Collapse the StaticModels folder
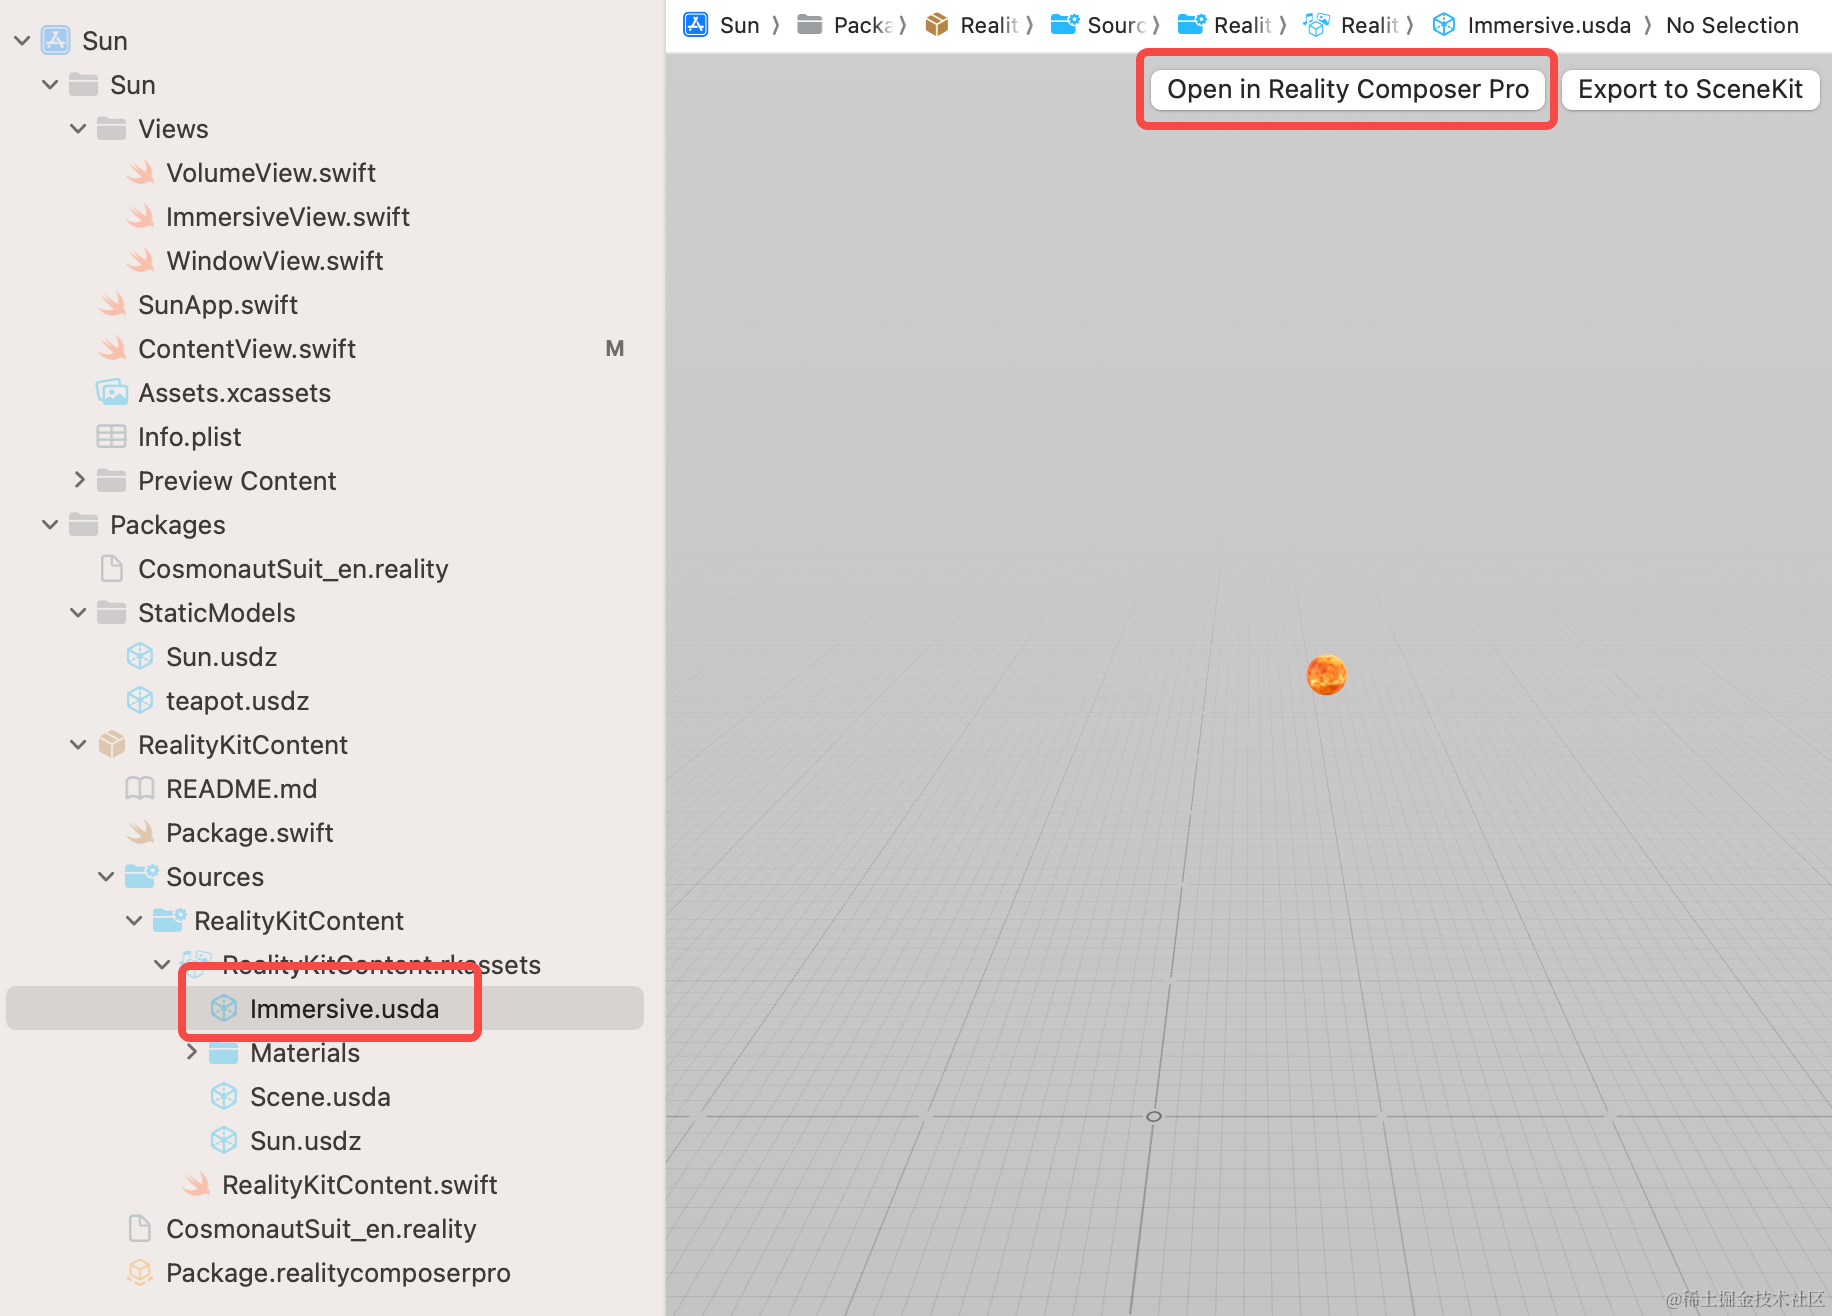 tap(78, 613)
